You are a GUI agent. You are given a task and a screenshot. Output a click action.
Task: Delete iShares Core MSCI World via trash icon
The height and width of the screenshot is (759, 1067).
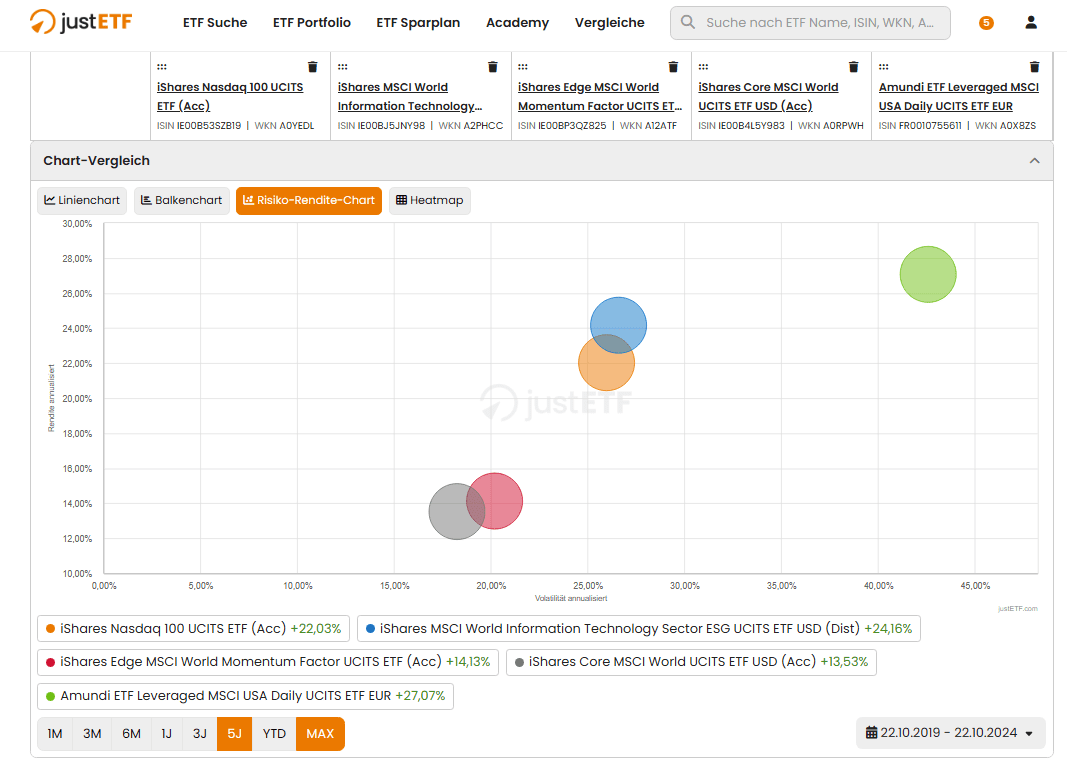click(x=853, y=67)
